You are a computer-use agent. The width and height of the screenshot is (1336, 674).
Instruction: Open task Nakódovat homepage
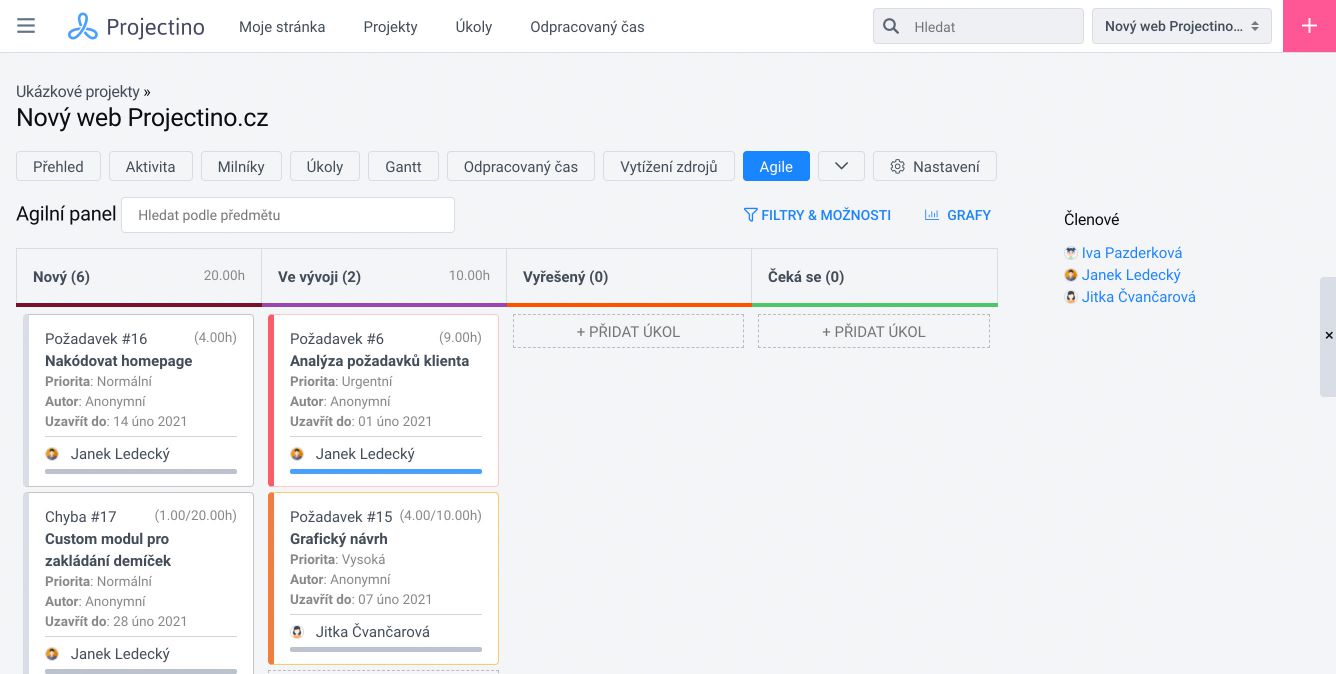click(x=118, y=361)
